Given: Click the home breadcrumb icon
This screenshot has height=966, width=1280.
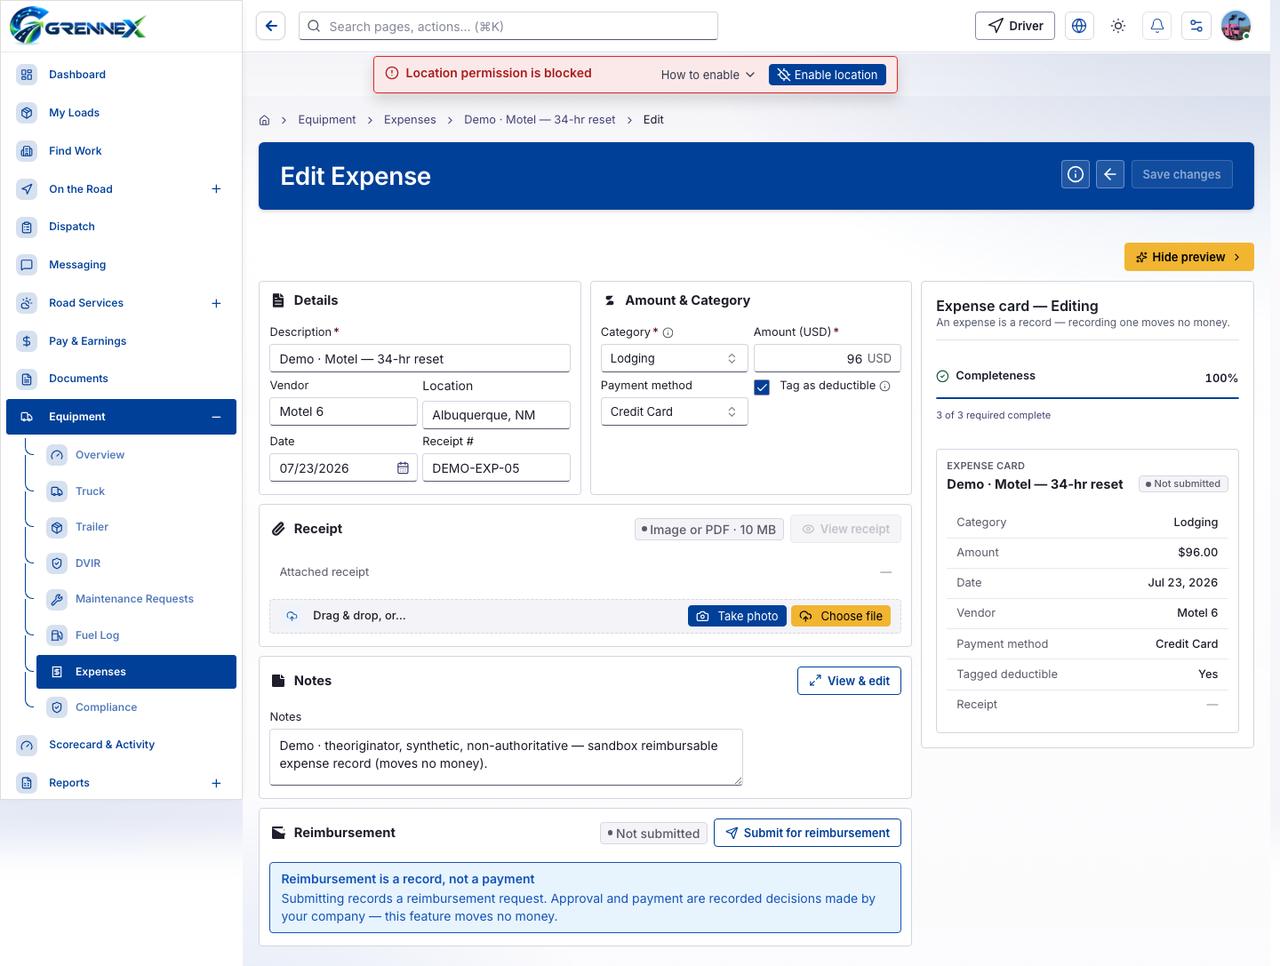Looking at the screenshot, I should tap(264, 120).
